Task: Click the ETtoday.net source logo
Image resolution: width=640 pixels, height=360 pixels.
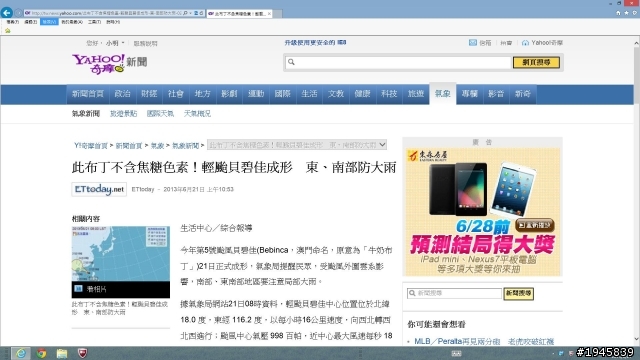Action: coord(99,189)
